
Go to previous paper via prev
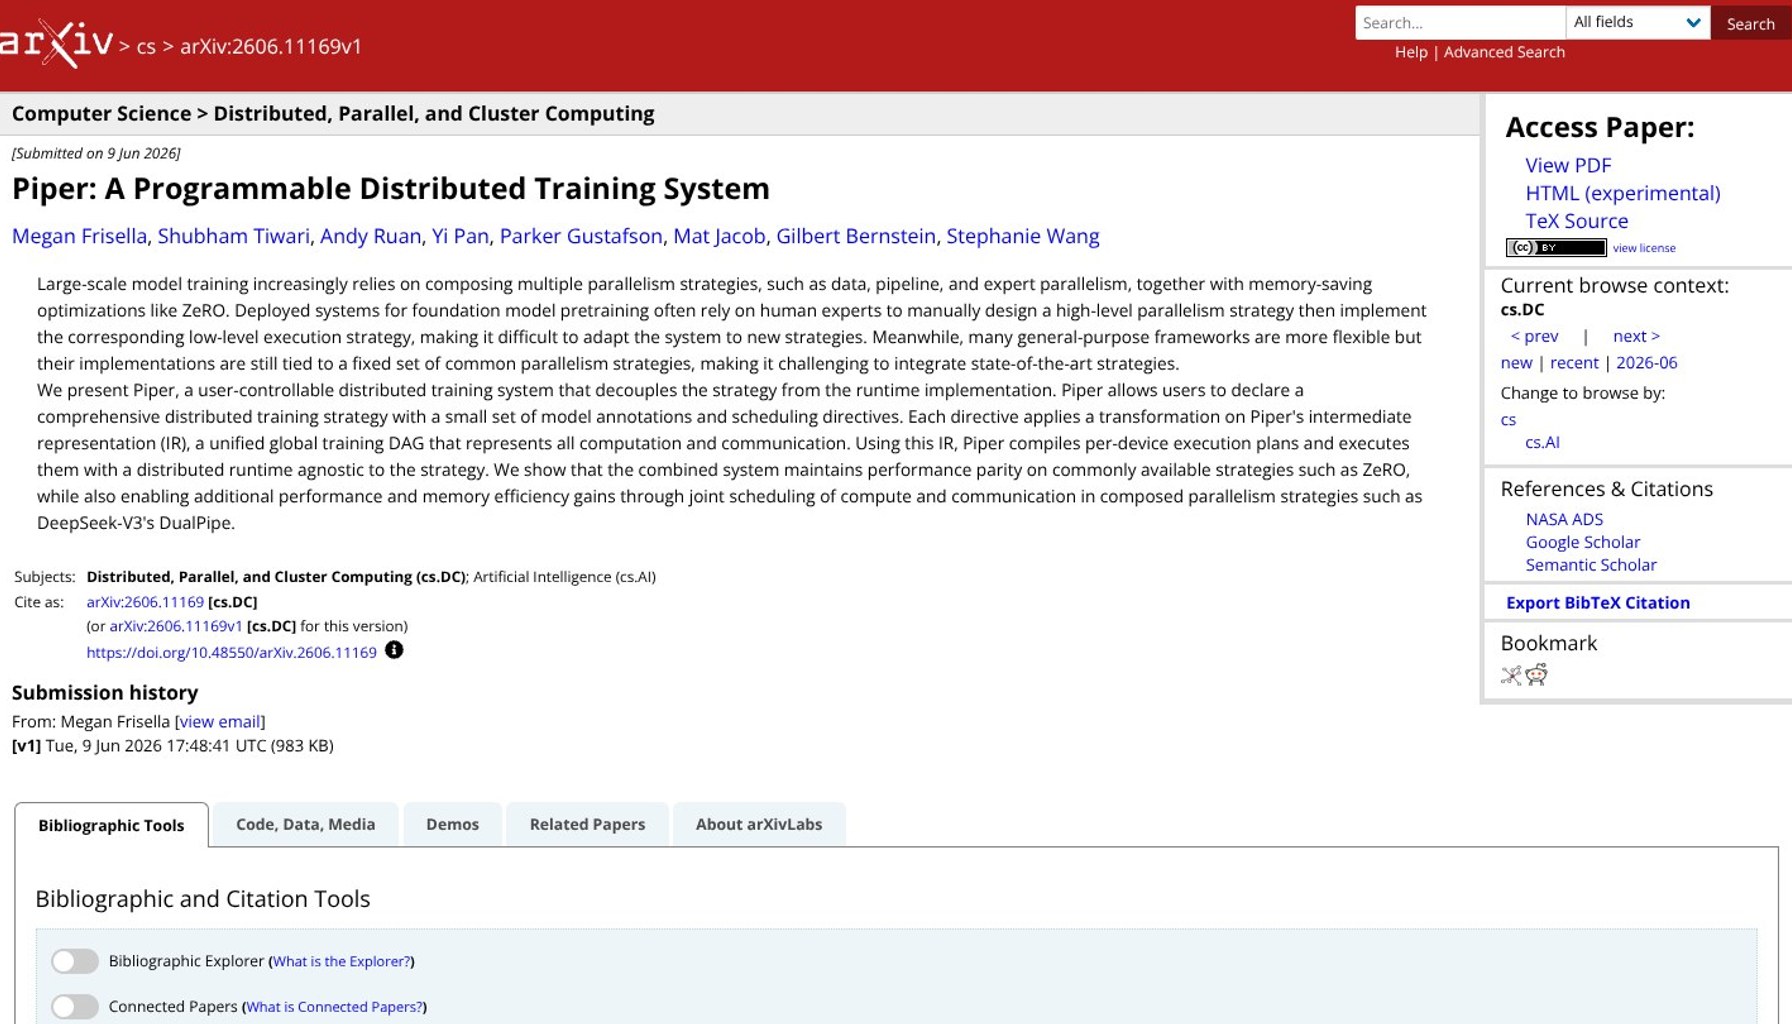click(1534, 336)
